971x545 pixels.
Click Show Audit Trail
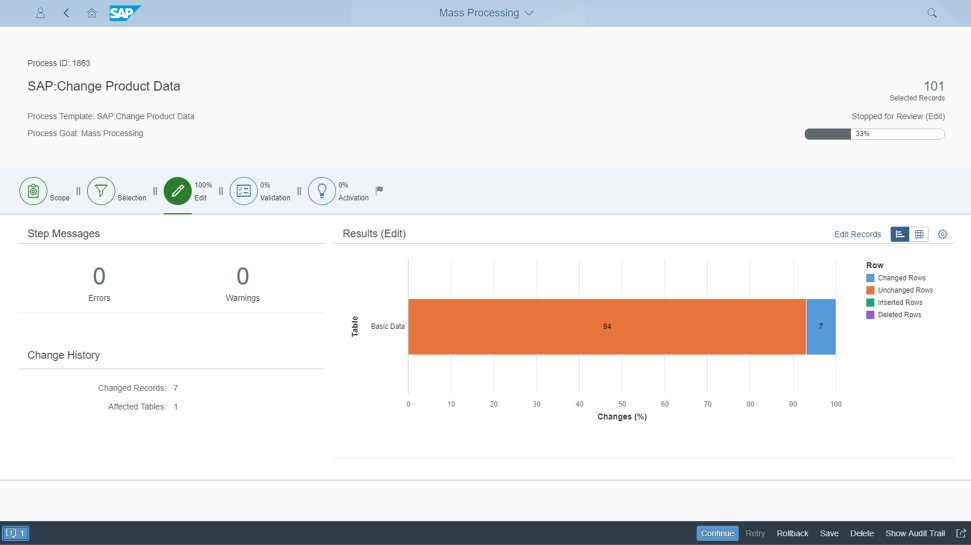915,533
